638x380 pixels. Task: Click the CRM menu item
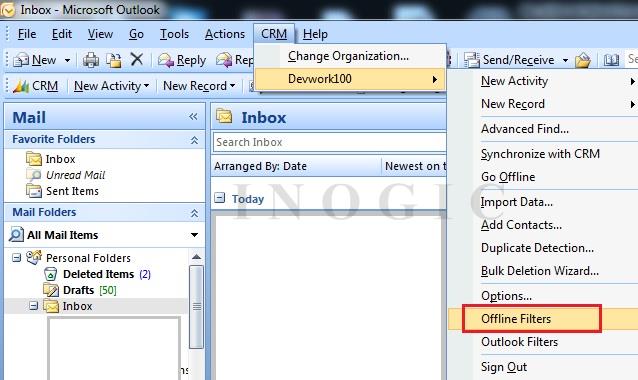click(274, 34)
